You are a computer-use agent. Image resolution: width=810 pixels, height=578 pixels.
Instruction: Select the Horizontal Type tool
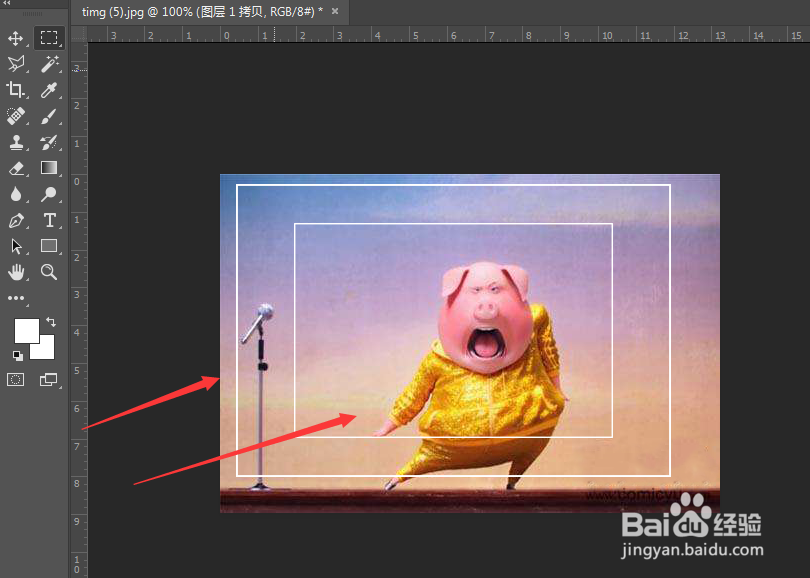click(50, 221)
